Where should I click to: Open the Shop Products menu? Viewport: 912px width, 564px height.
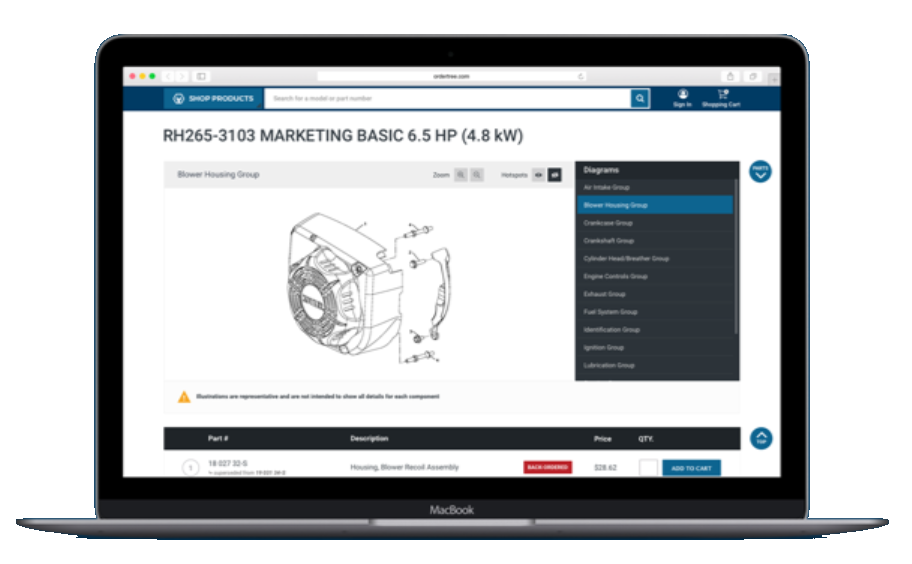click(214, 98)
